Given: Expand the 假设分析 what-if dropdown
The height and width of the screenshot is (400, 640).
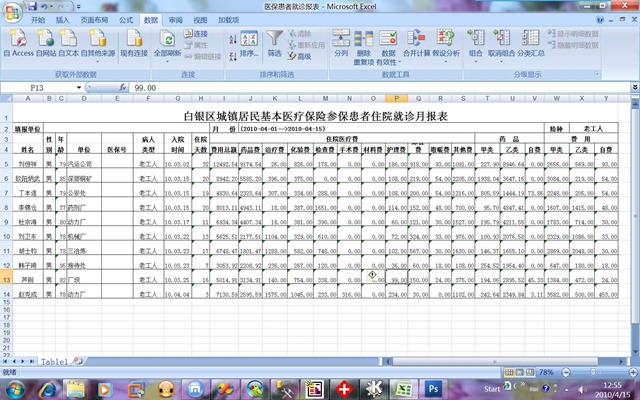Looking at the screenshot, I should pos(446,53).
